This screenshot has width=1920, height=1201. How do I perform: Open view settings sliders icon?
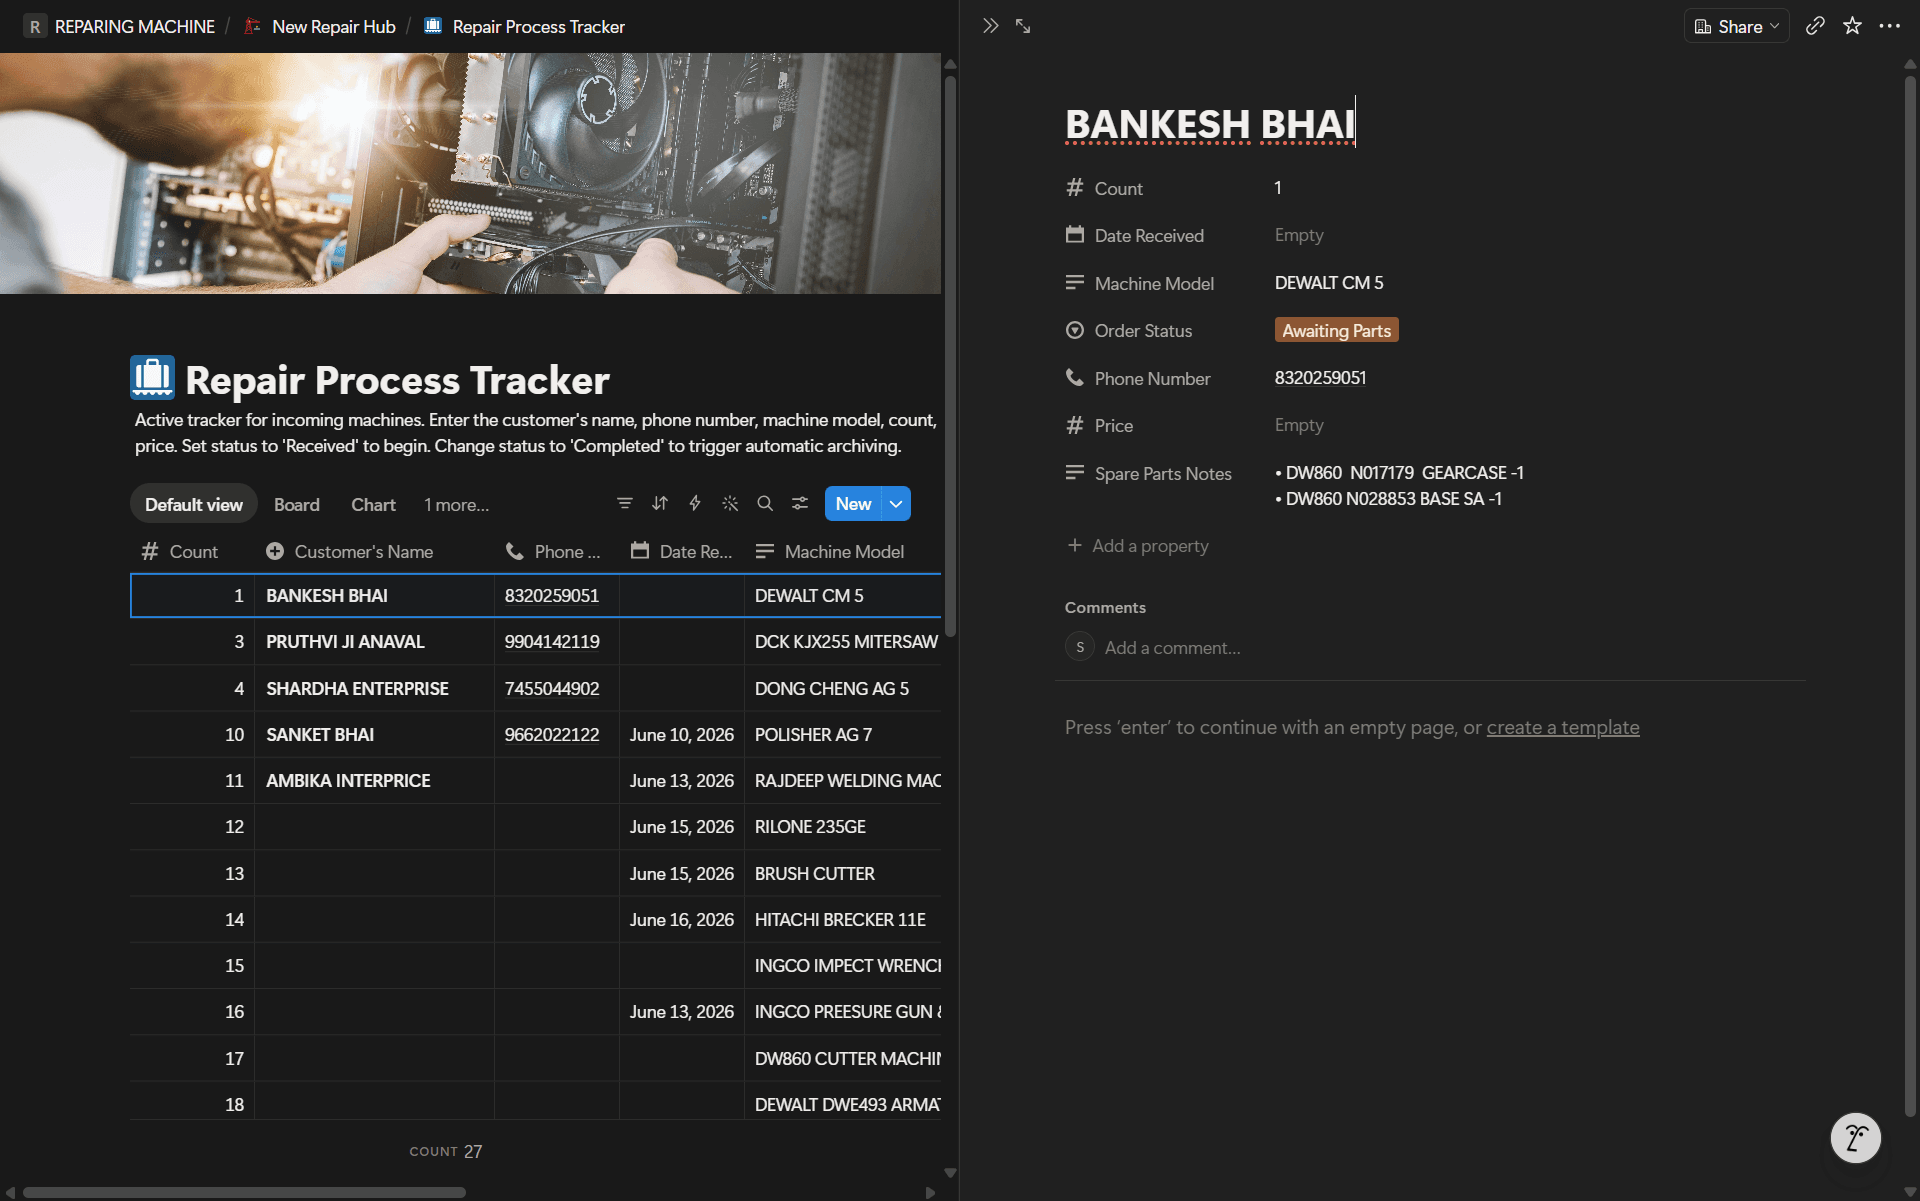800,504
